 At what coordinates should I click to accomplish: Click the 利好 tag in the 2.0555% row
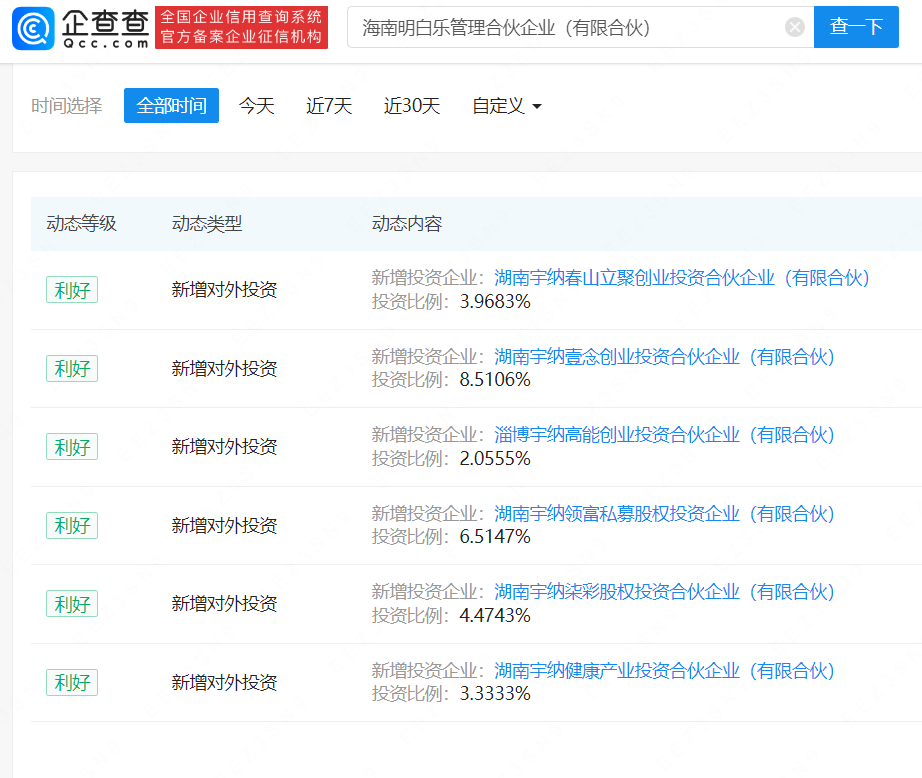coord(72,447)
